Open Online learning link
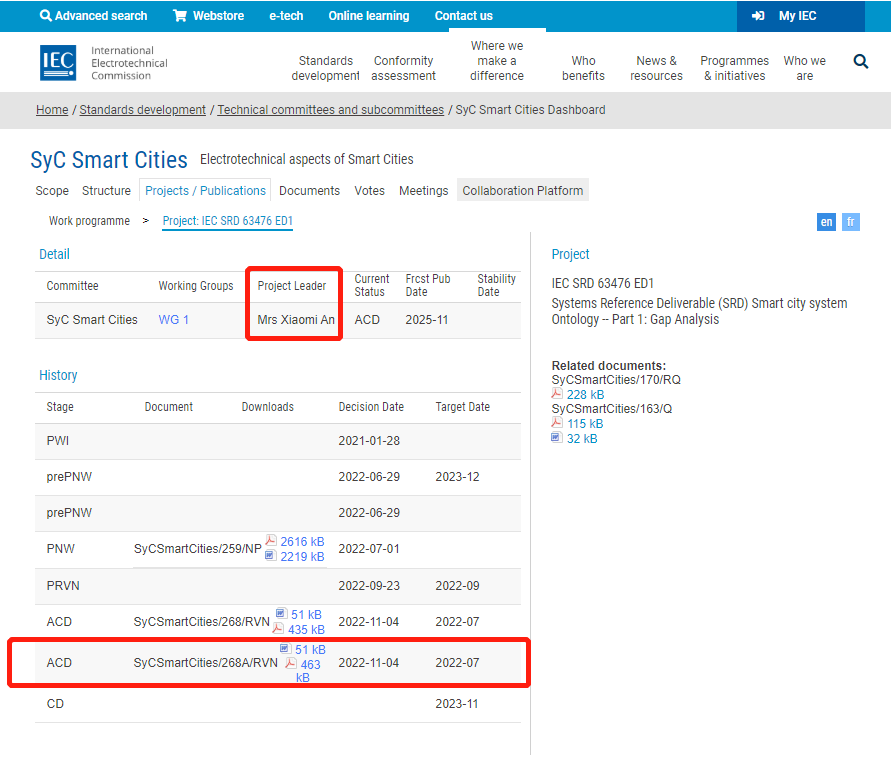Viewport: 891px width, 769px height. click(369, 16)
